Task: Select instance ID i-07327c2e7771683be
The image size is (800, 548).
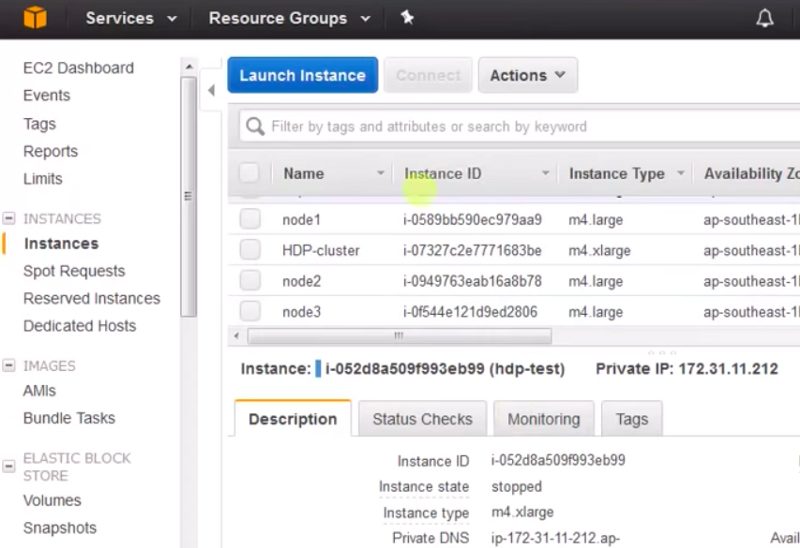Action: pyautogui.click(x=472, y=250)
